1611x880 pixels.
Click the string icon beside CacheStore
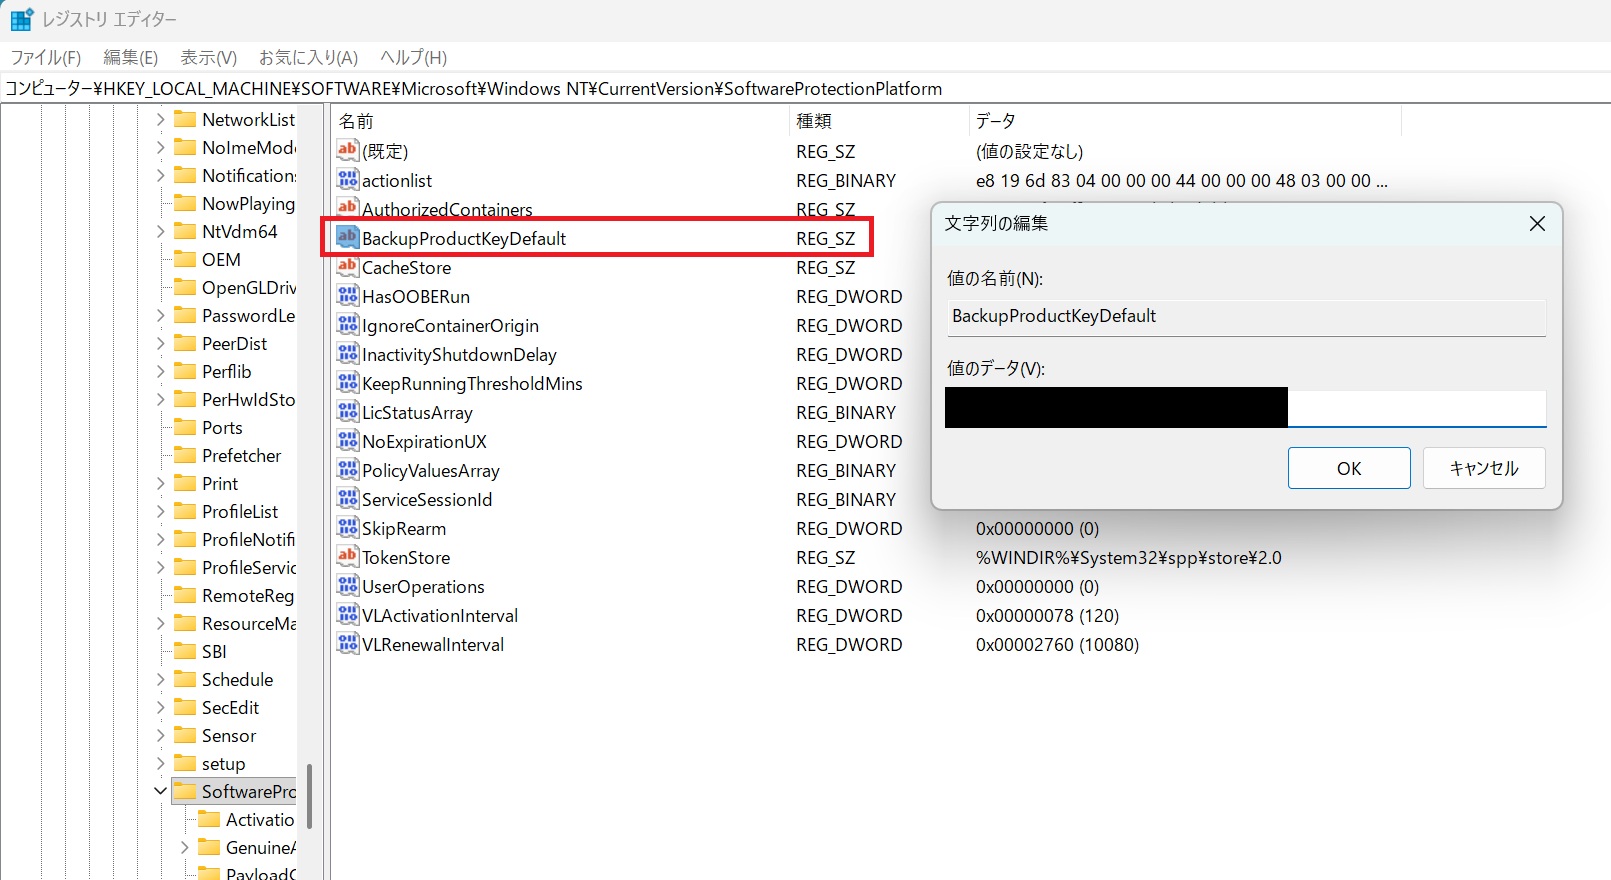point(347,267)
